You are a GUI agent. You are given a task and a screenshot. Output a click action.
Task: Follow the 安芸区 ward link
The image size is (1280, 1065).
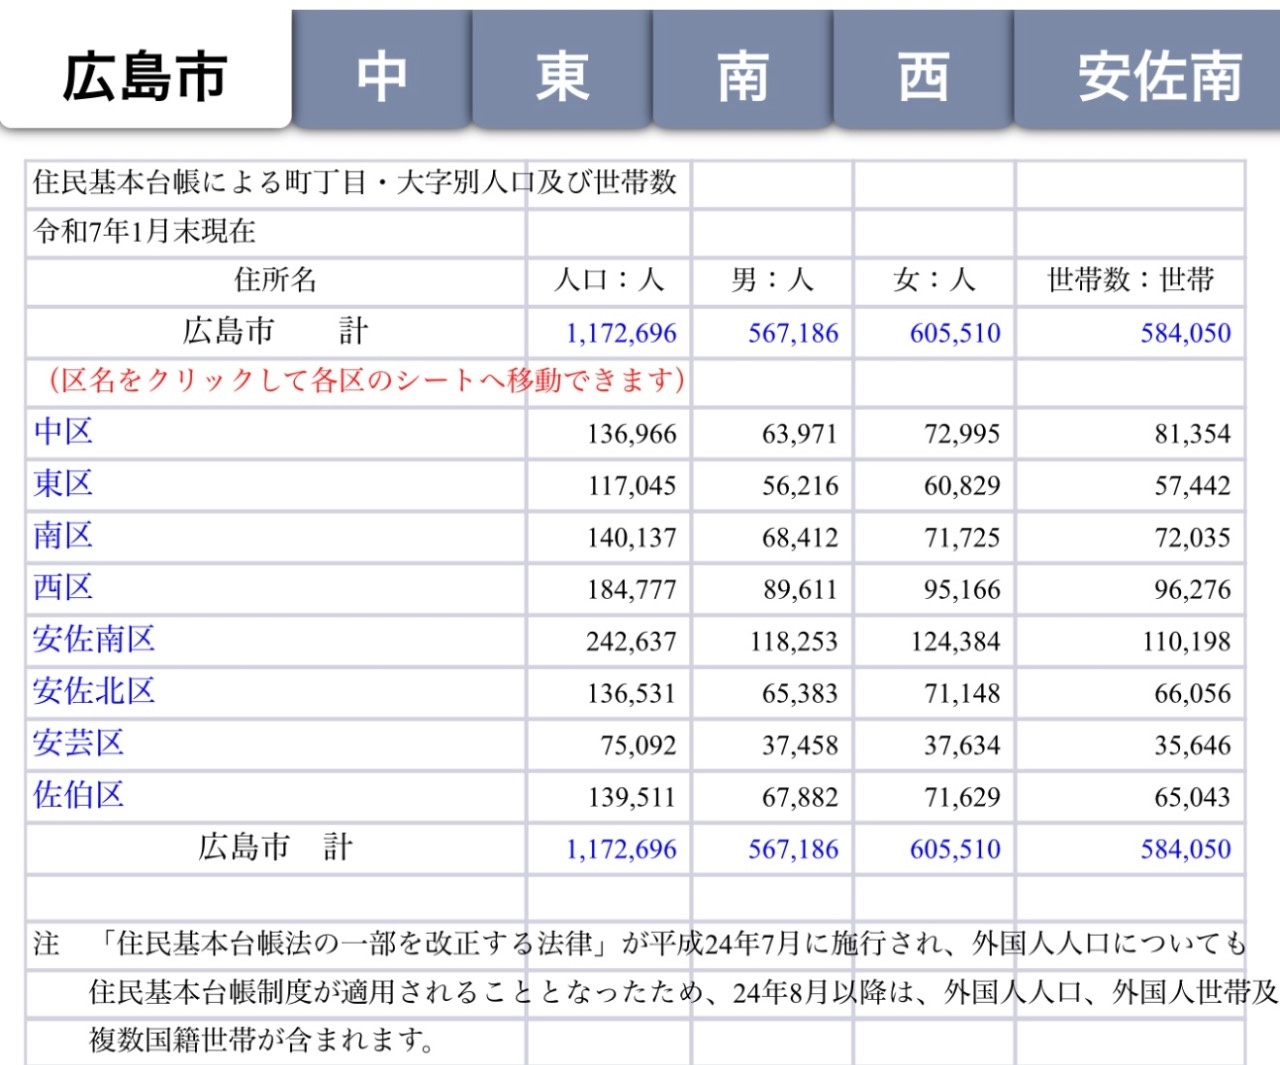coord(78,744)
